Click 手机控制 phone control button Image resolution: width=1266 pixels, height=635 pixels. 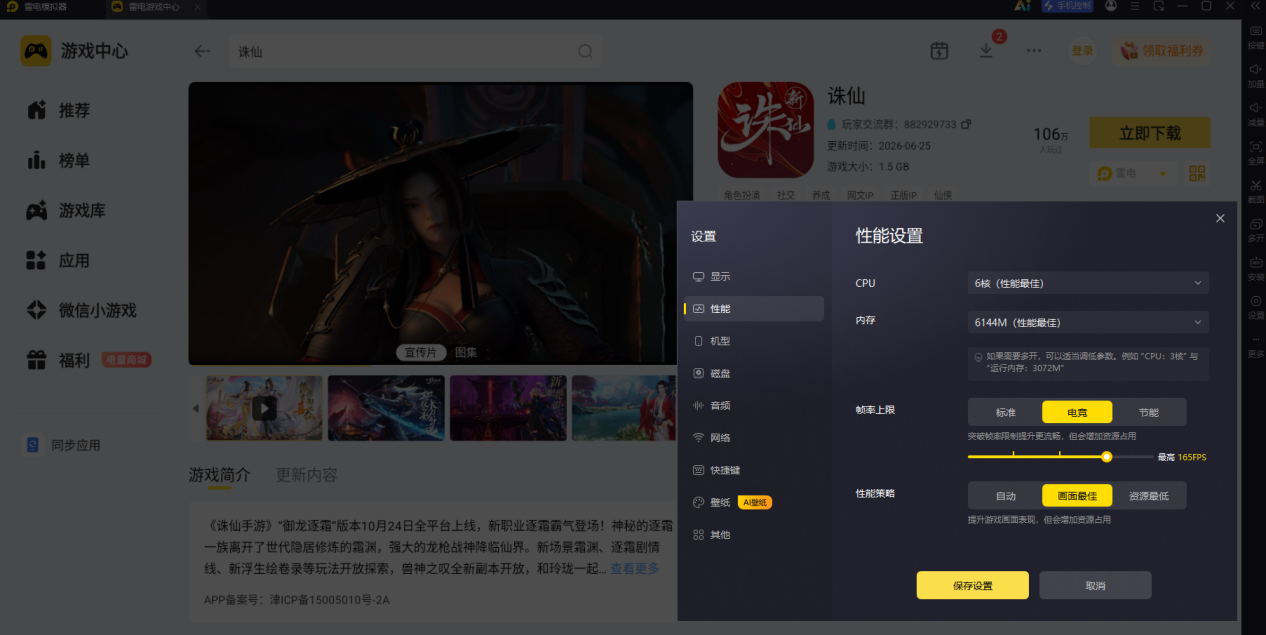[x=1069, y=6]
